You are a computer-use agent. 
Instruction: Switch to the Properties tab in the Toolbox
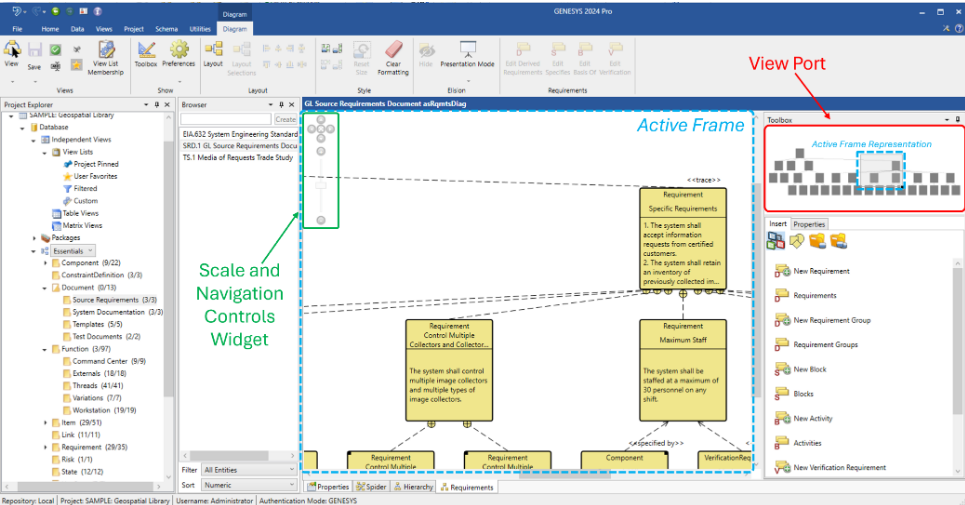(809, 224)
